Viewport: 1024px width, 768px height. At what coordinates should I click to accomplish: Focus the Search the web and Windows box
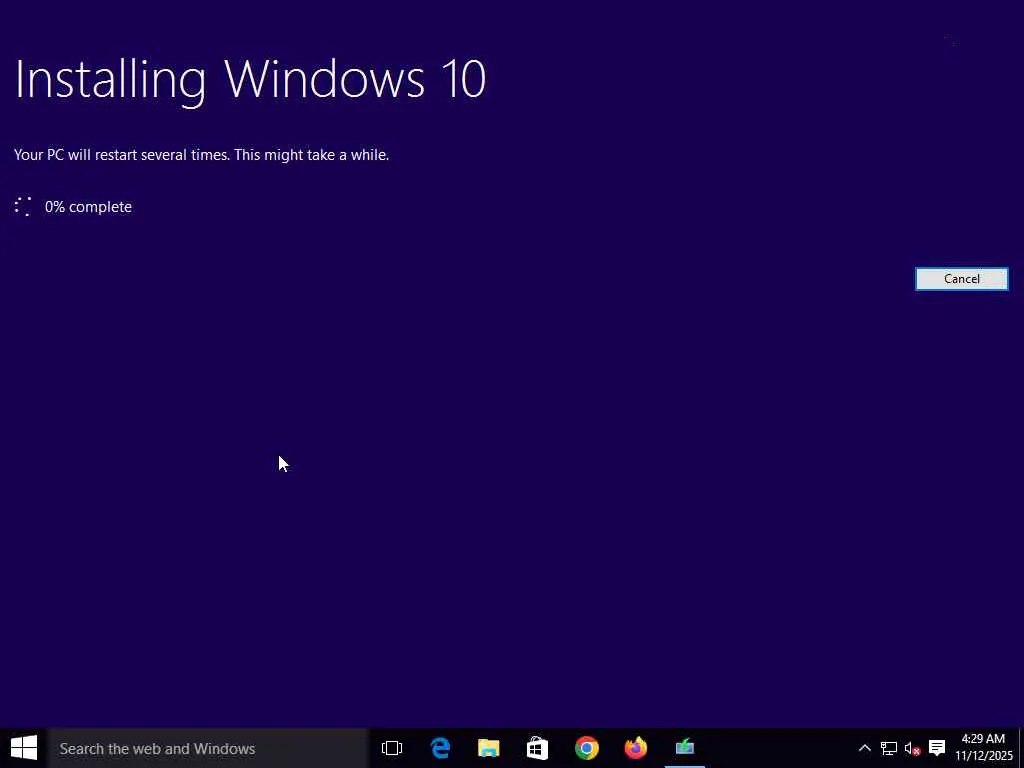tap(208, 748)
